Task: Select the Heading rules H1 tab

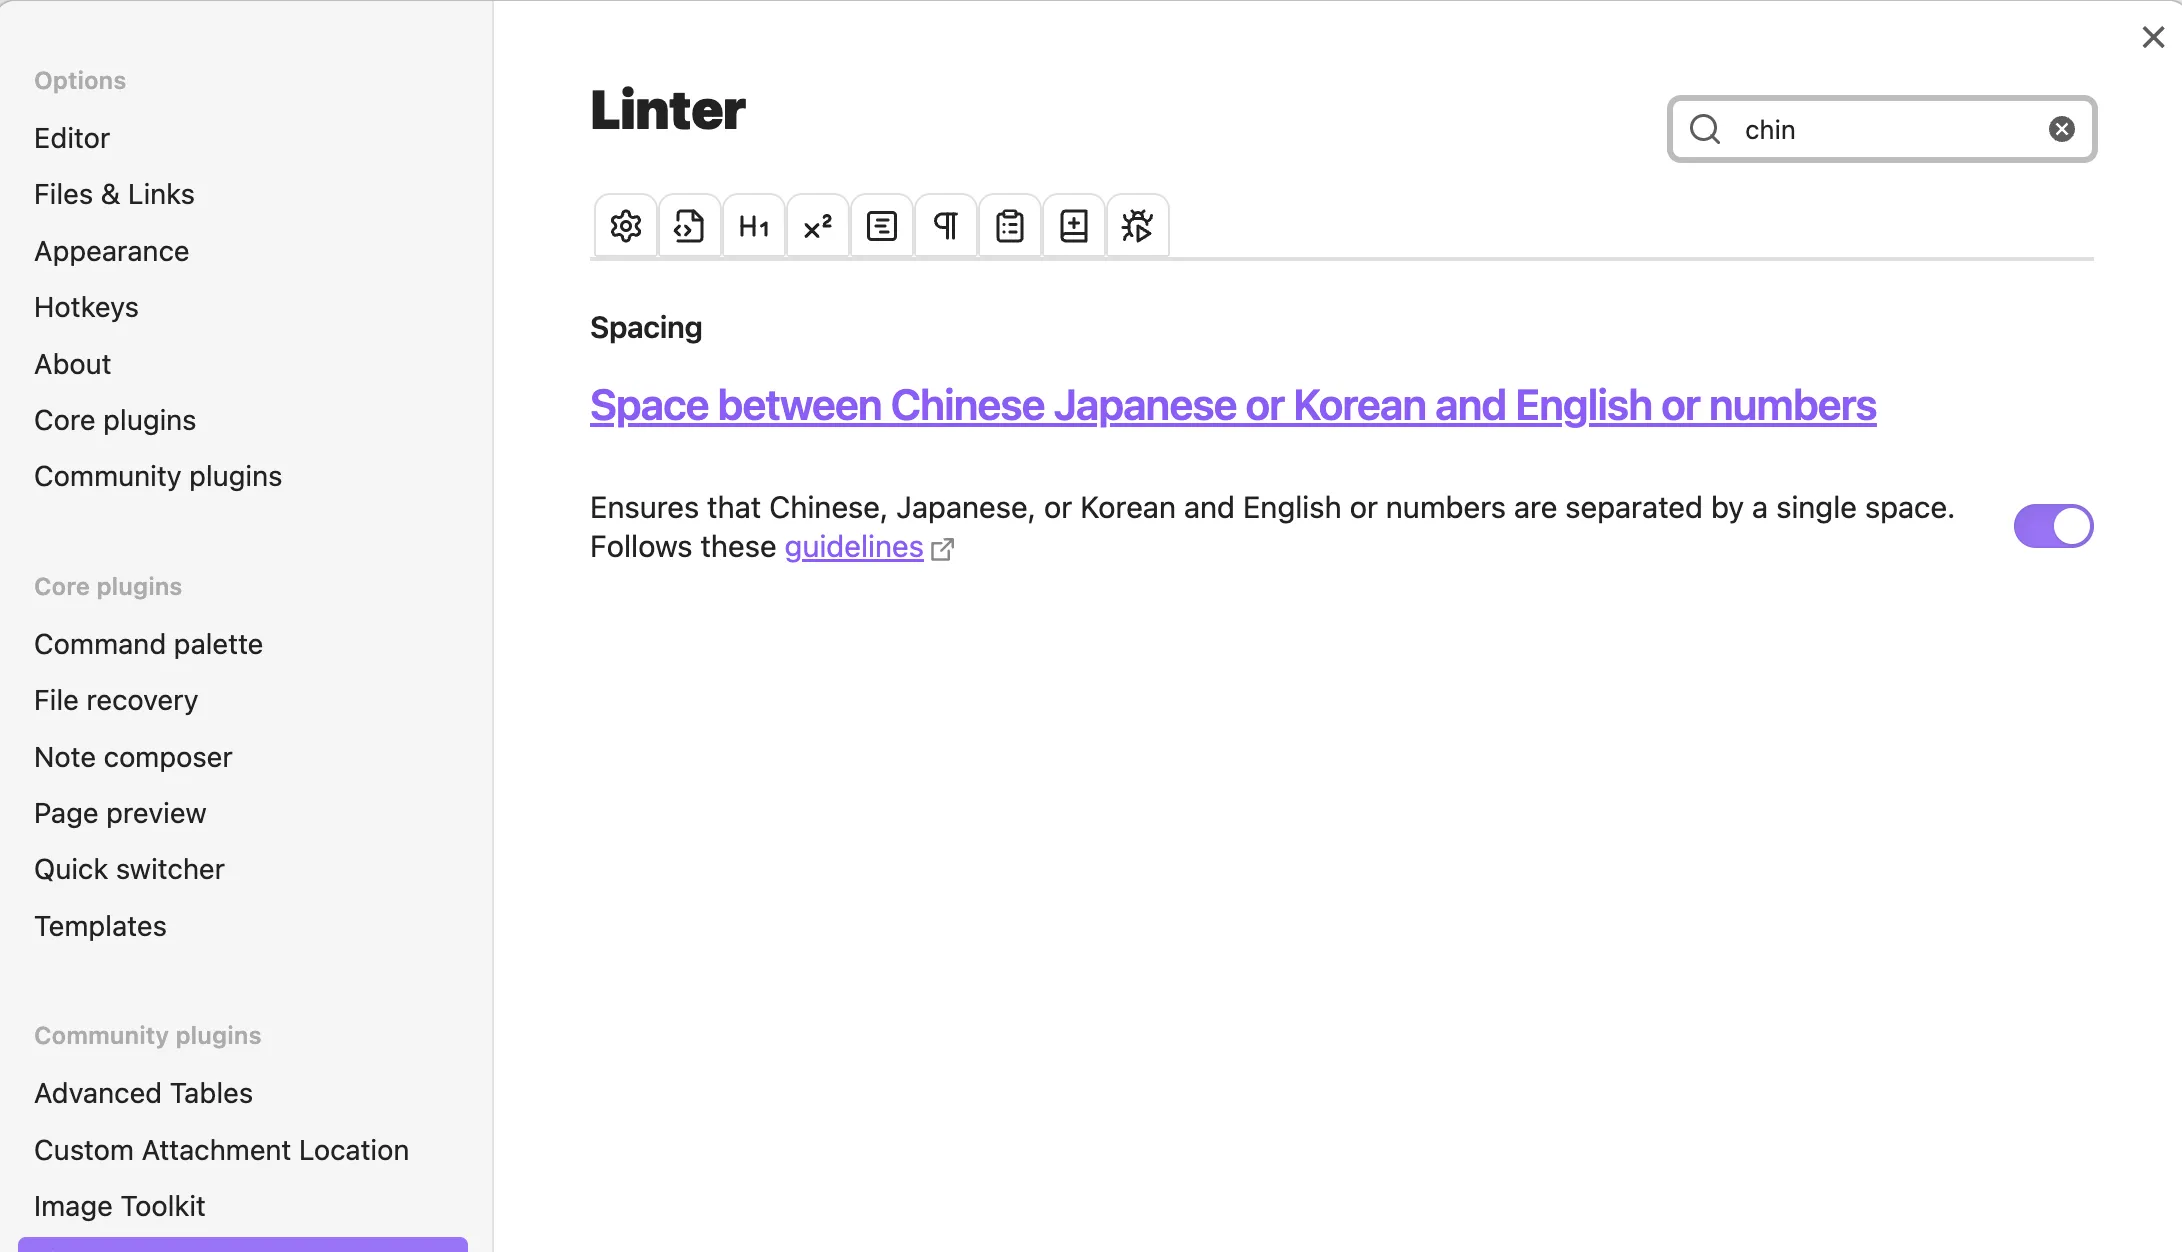Action: pos(753,226)
